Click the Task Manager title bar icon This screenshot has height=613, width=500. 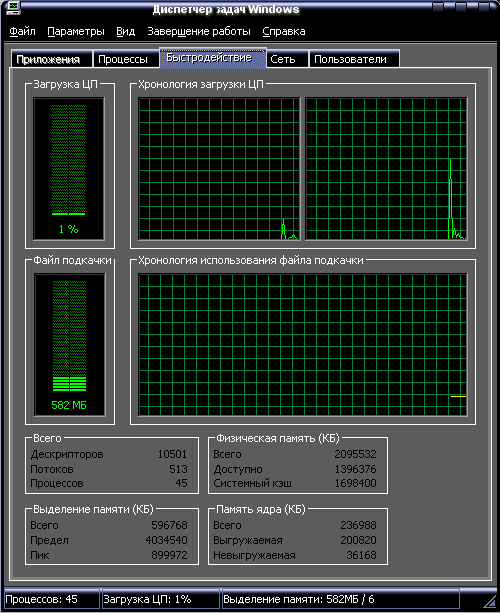(13, 8)
